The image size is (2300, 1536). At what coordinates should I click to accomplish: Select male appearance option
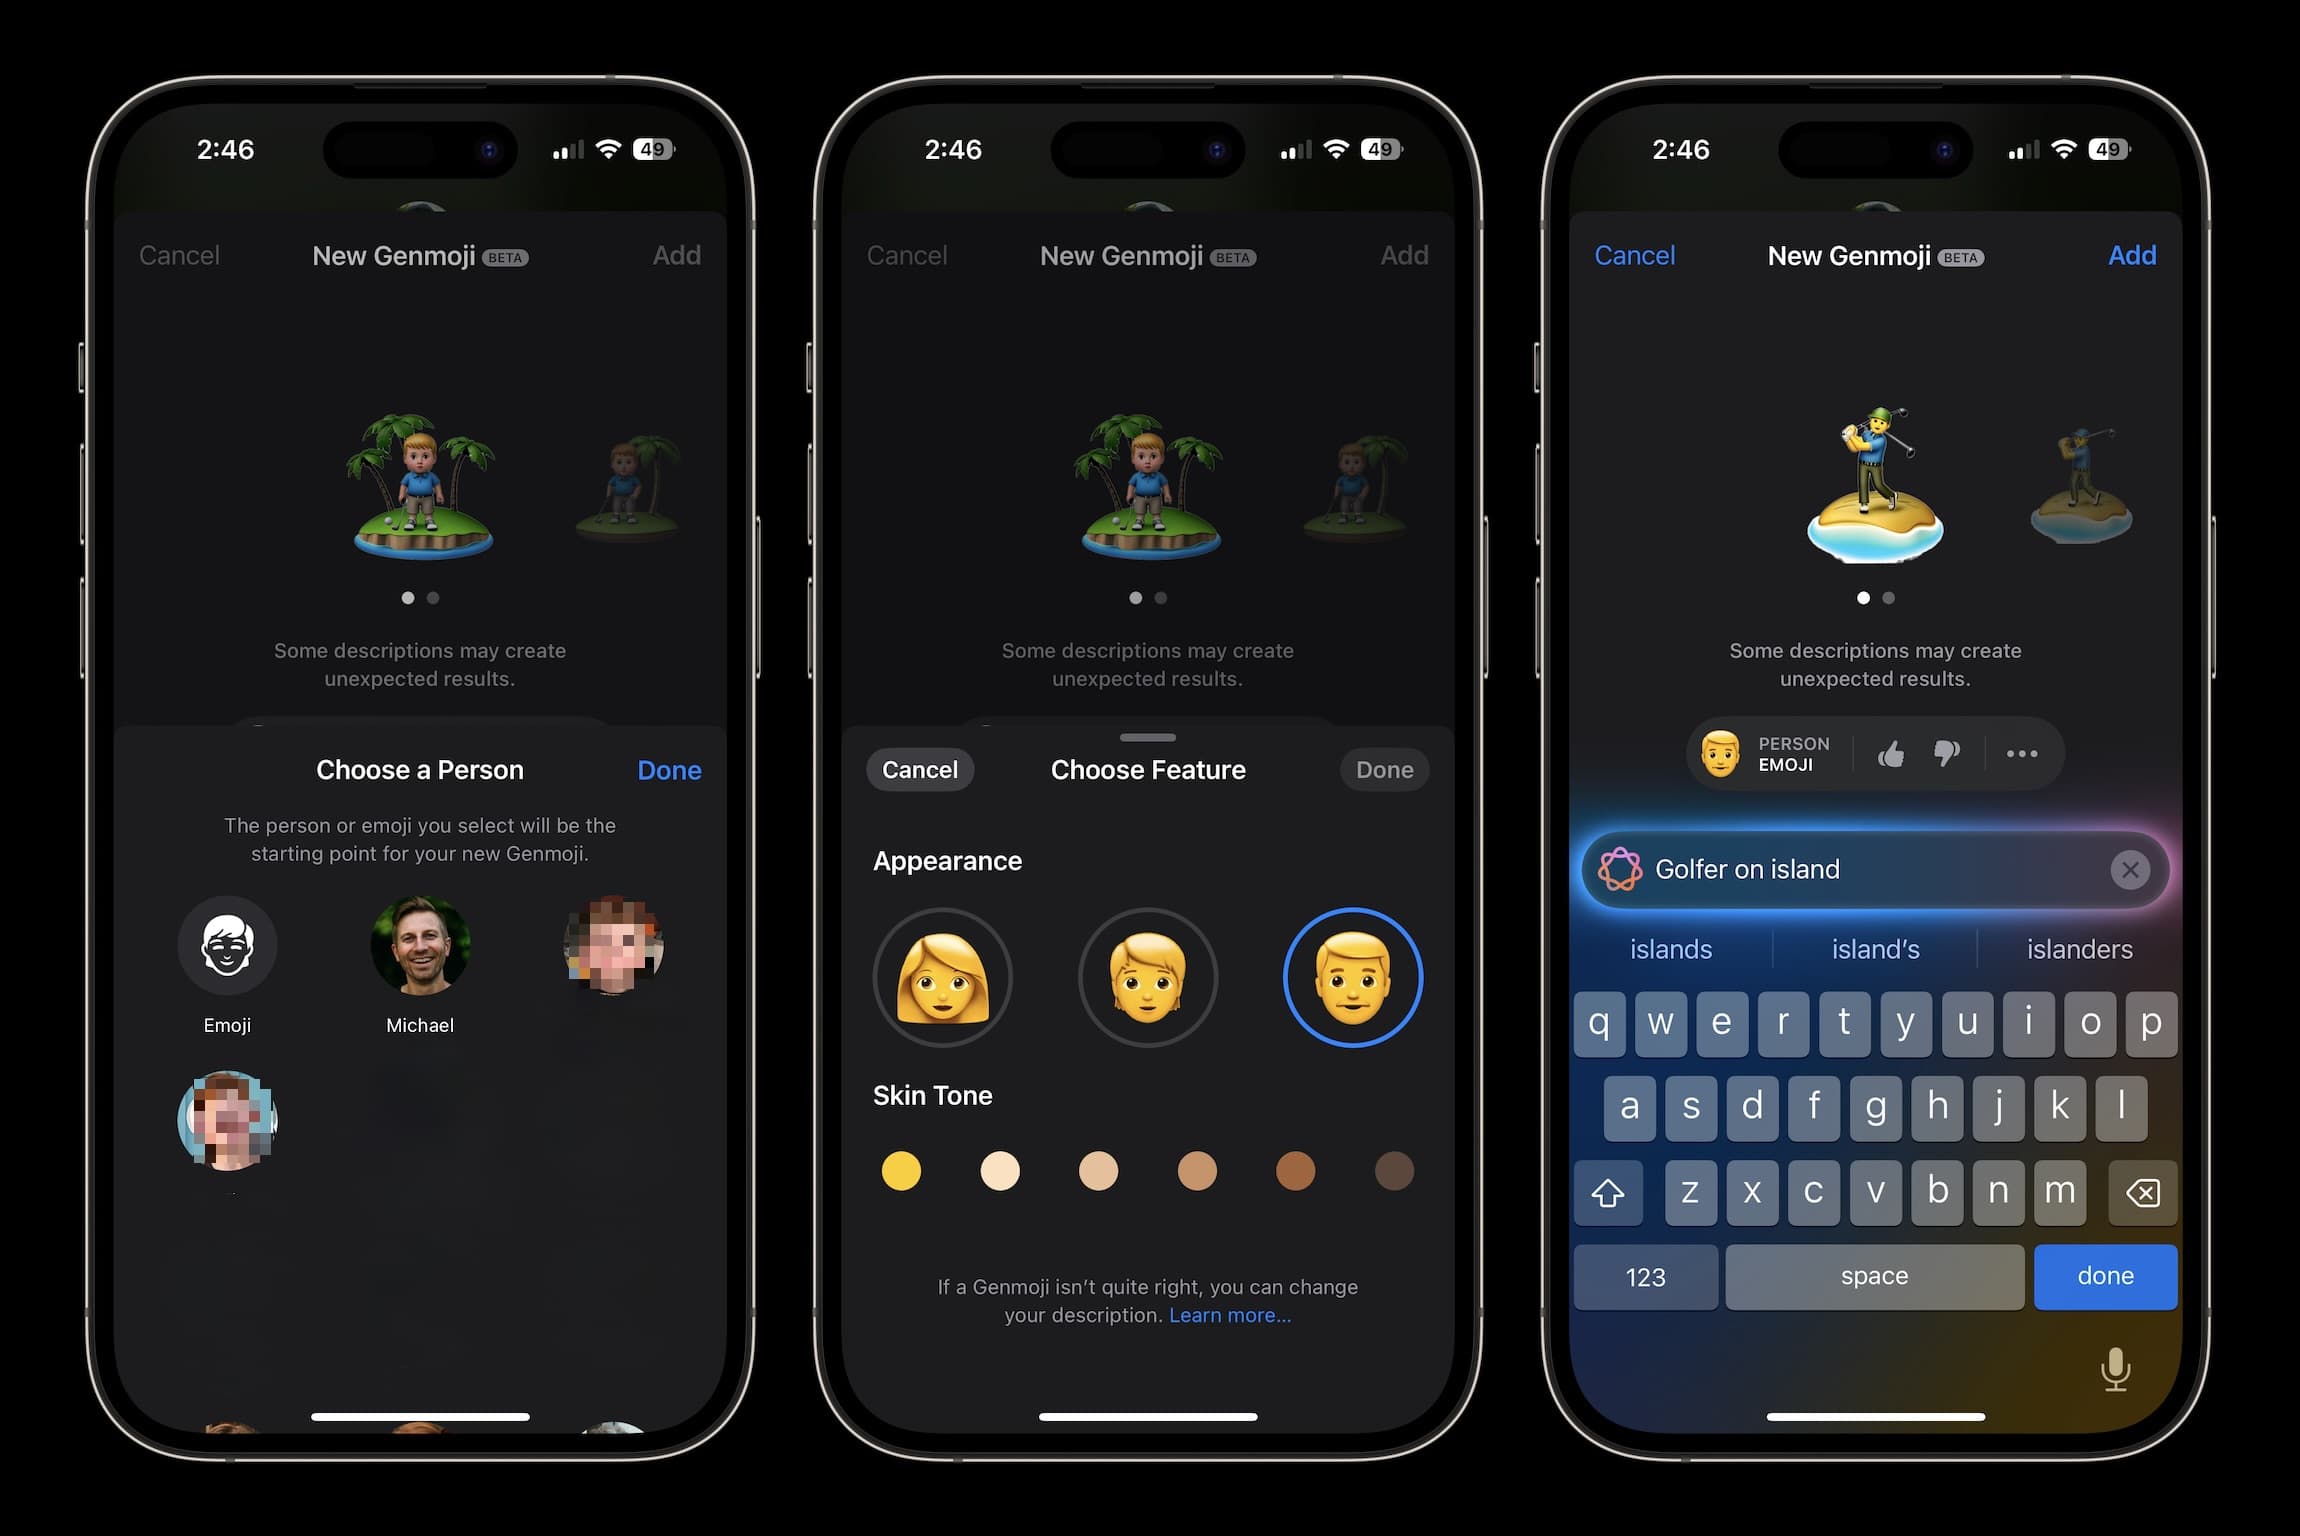tap(1349, 981)
